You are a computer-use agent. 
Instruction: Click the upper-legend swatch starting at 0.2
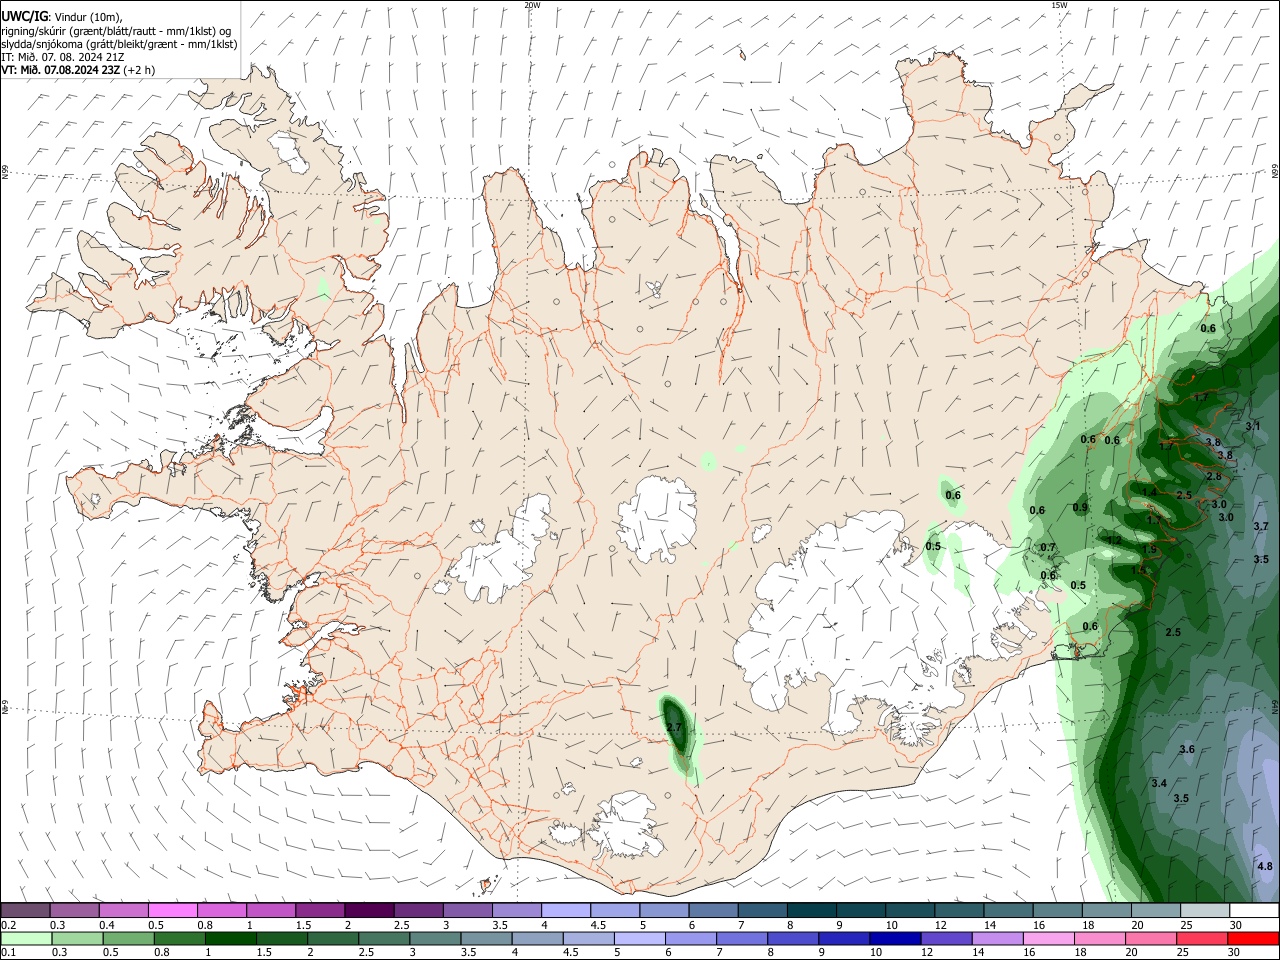coord(25,910)
